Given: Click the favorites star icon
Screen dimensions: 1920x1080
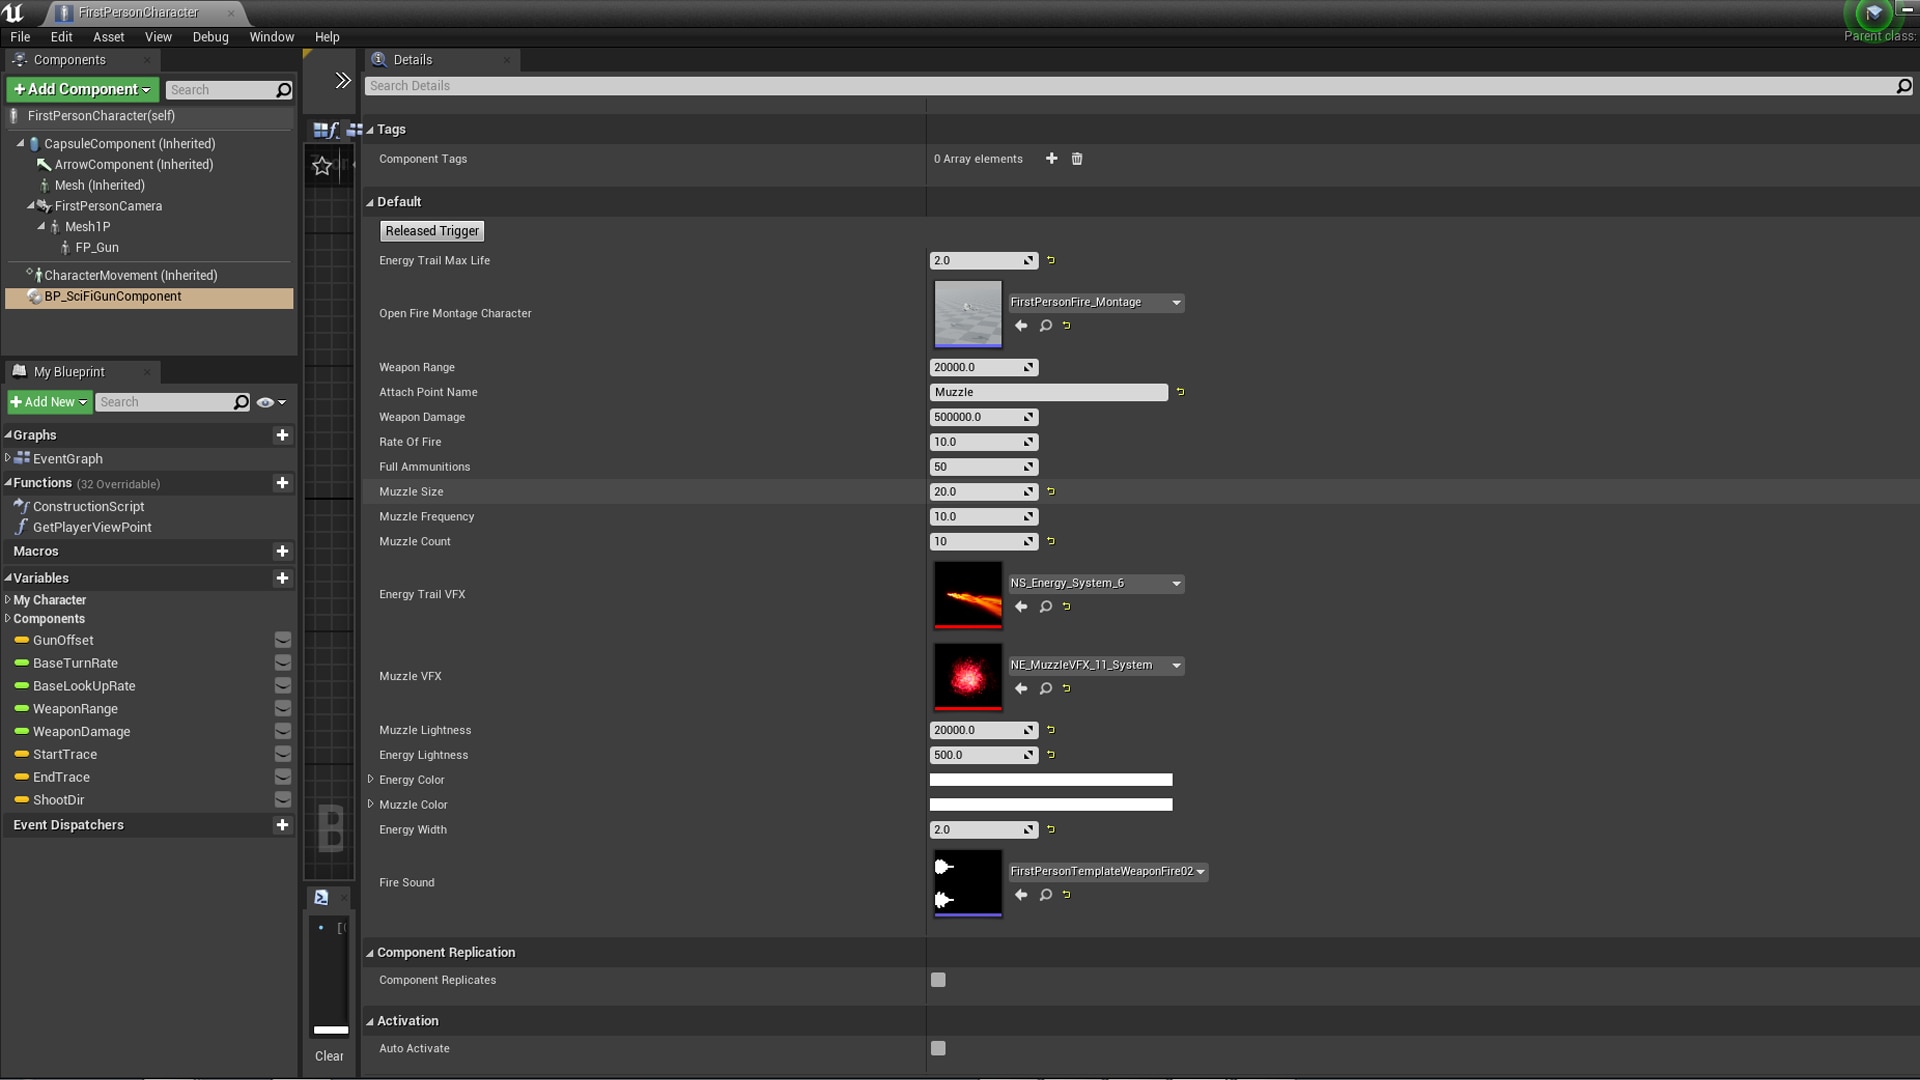Looking at the screenshot, I should (322, 166).
